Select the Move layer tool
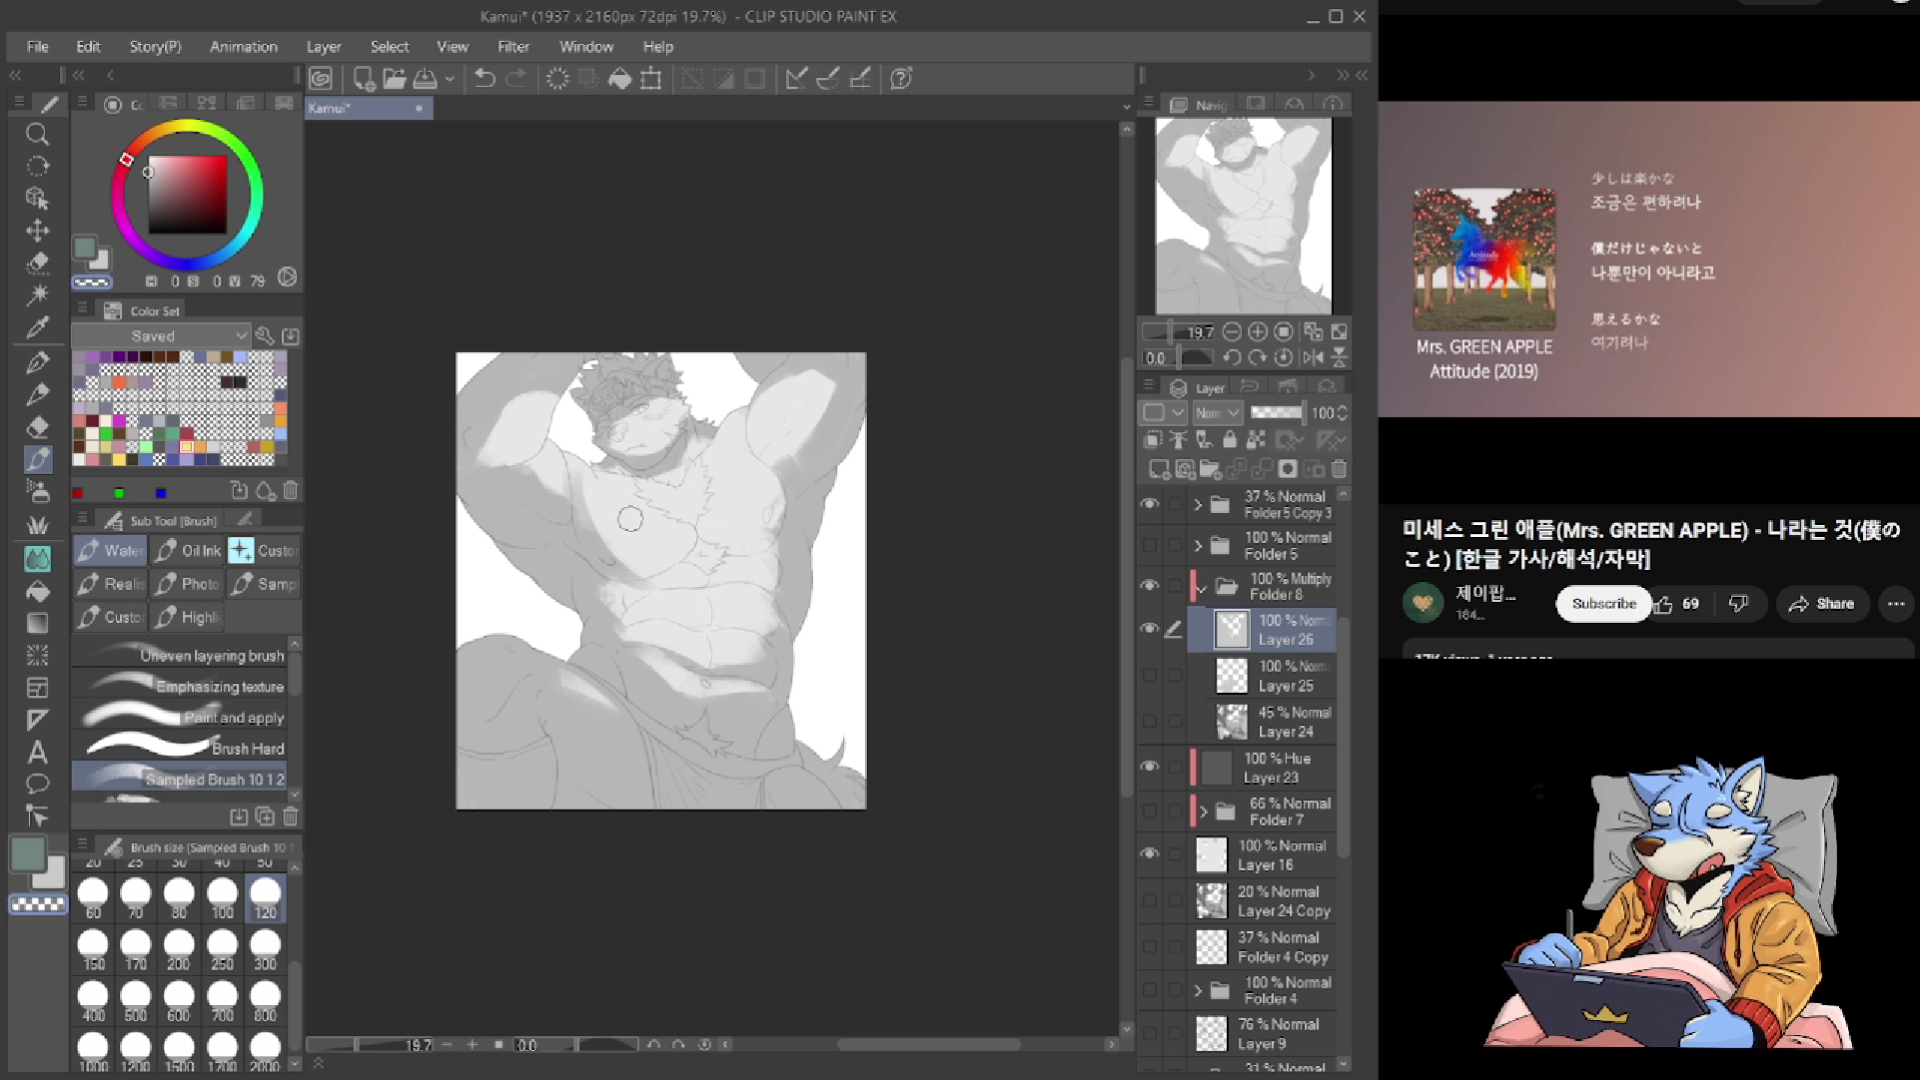The height and width of the screenshot is (1080, 1920). coord(37,230)
